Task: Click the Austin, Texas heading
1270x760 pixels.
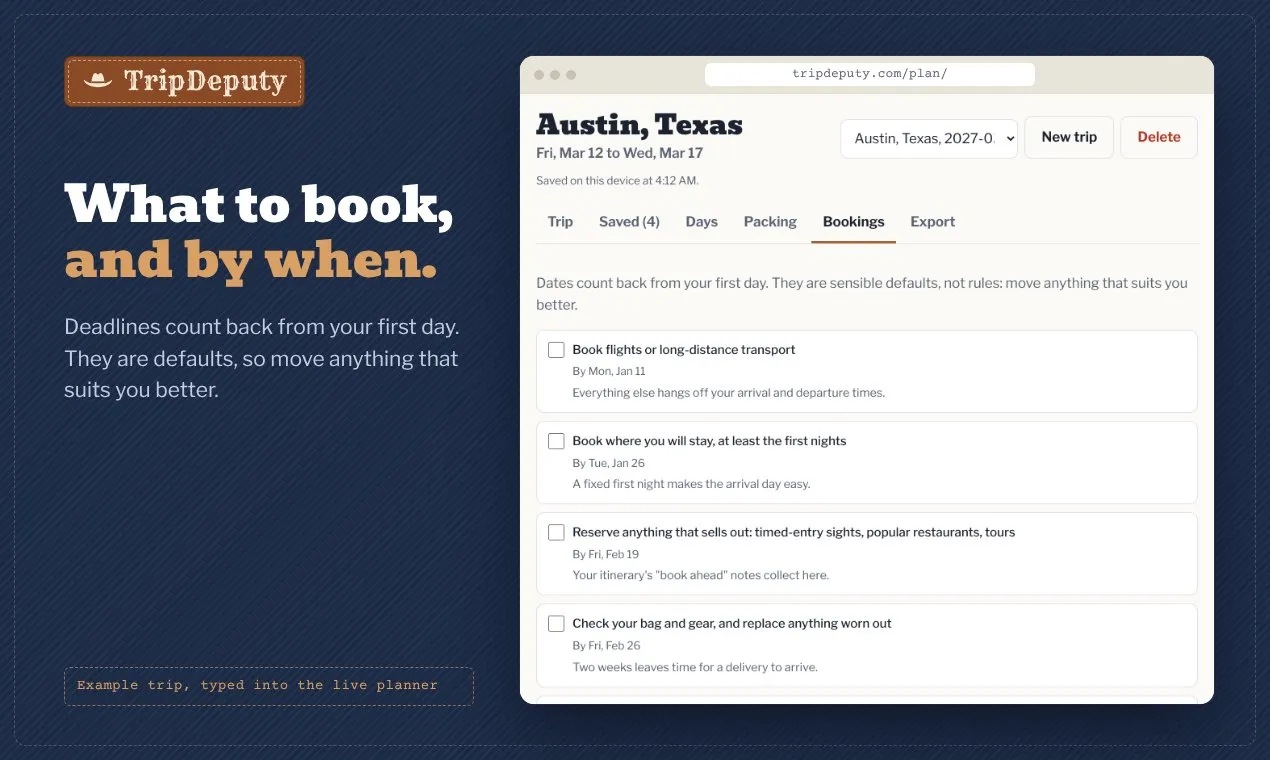Action: coord(639,124)
